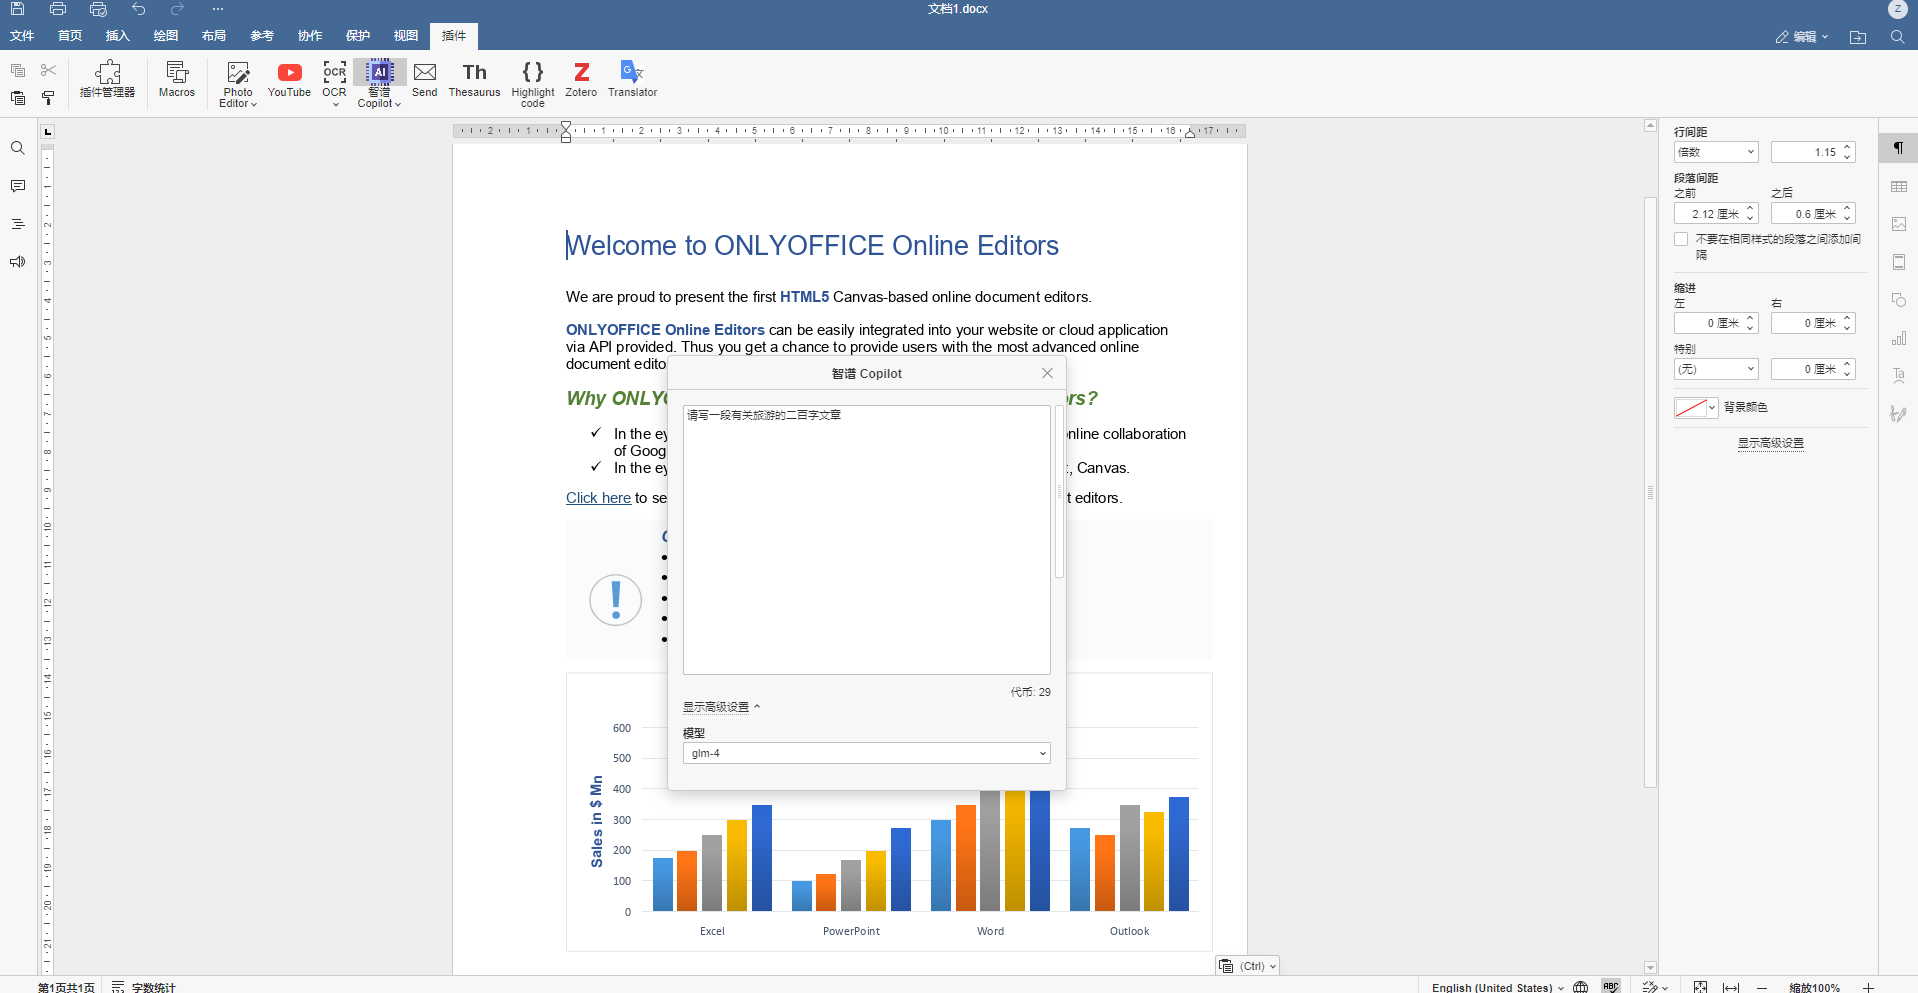The width and height of the screenshot is (1918, 993).
Task: Toggle the ABC spell checking button
Action: pos(1611,987)
